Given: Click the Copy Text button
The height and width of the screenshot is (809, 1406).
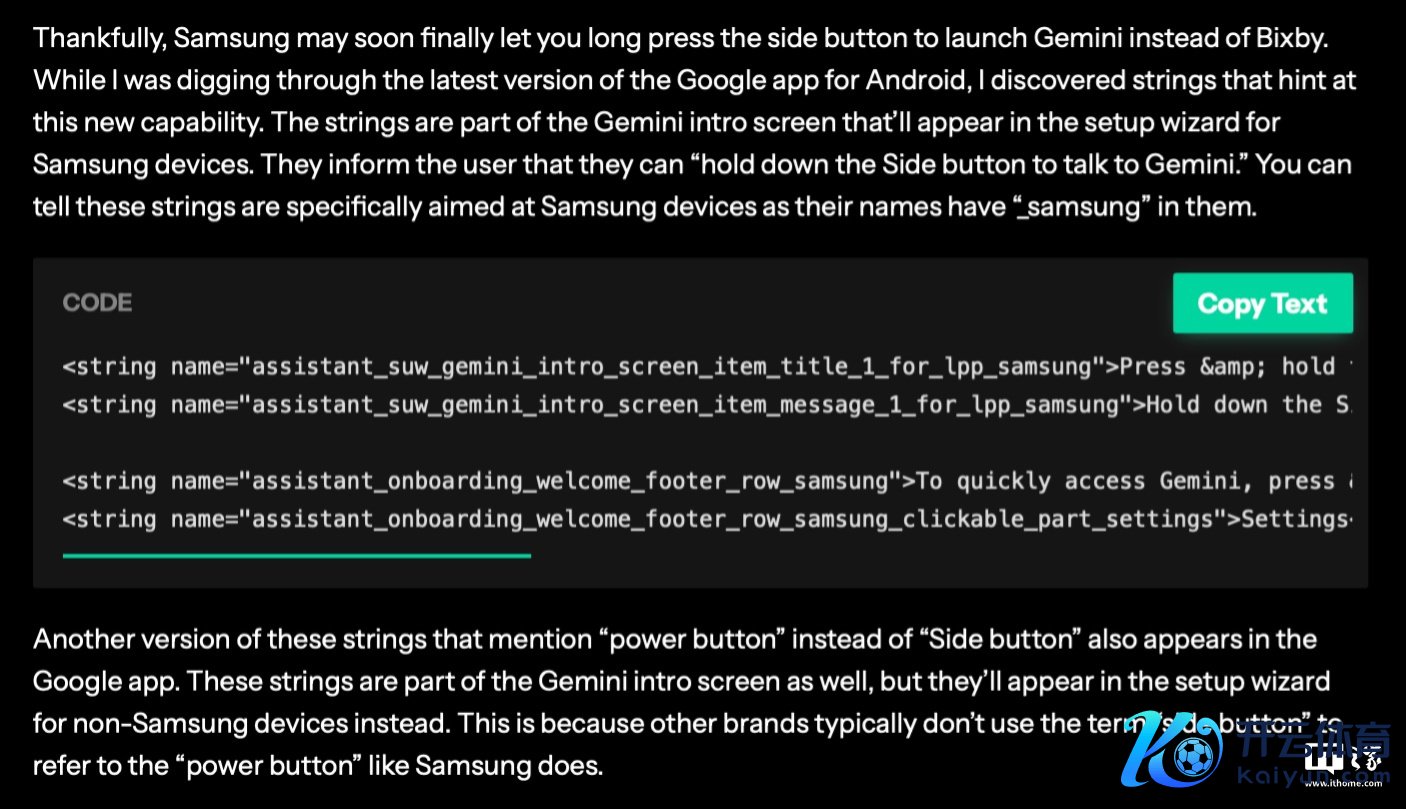Looking at the screenshot, I should point(1262,303).
